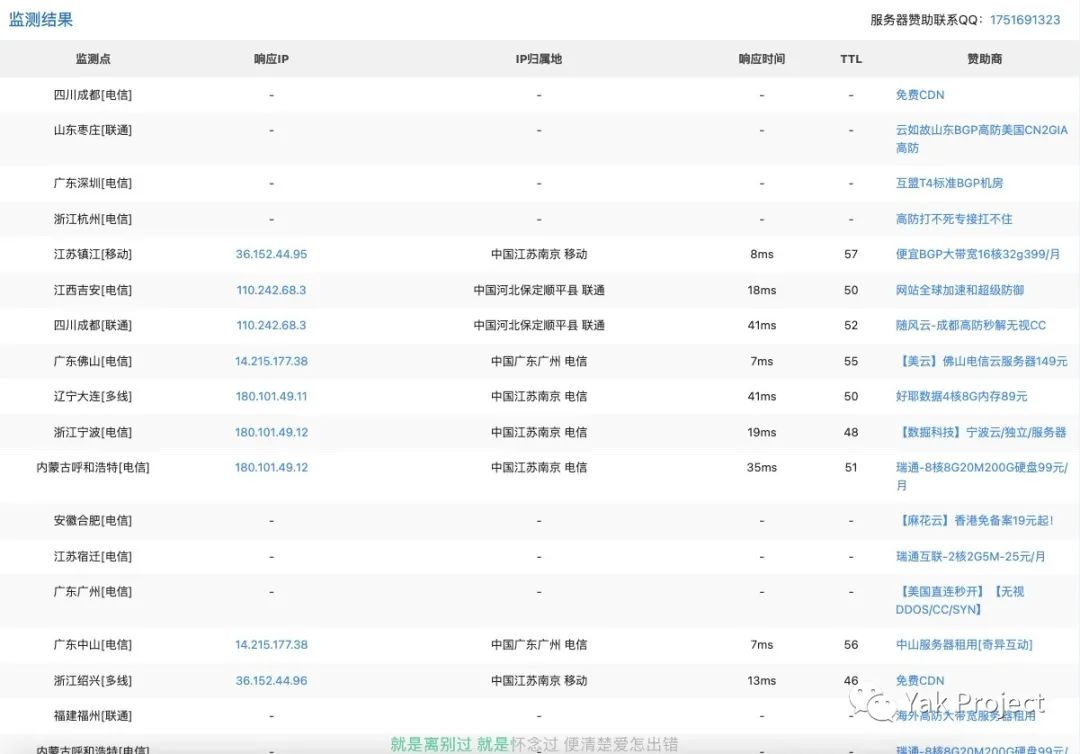The height and width of the screenshot is (754, 1080).
Task: Select monitor point 江苏宿迁[电信]
Action: (x=93, y=556)
